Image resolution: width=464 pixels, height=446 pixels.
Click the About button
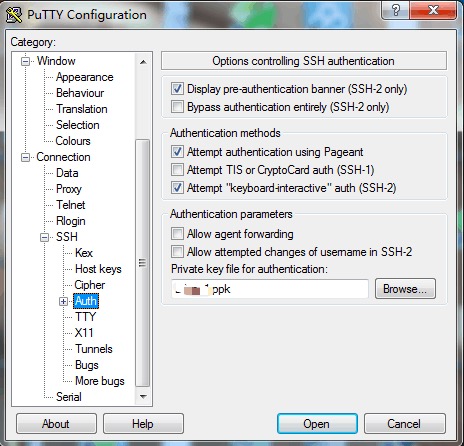click(x=56, y=424)
